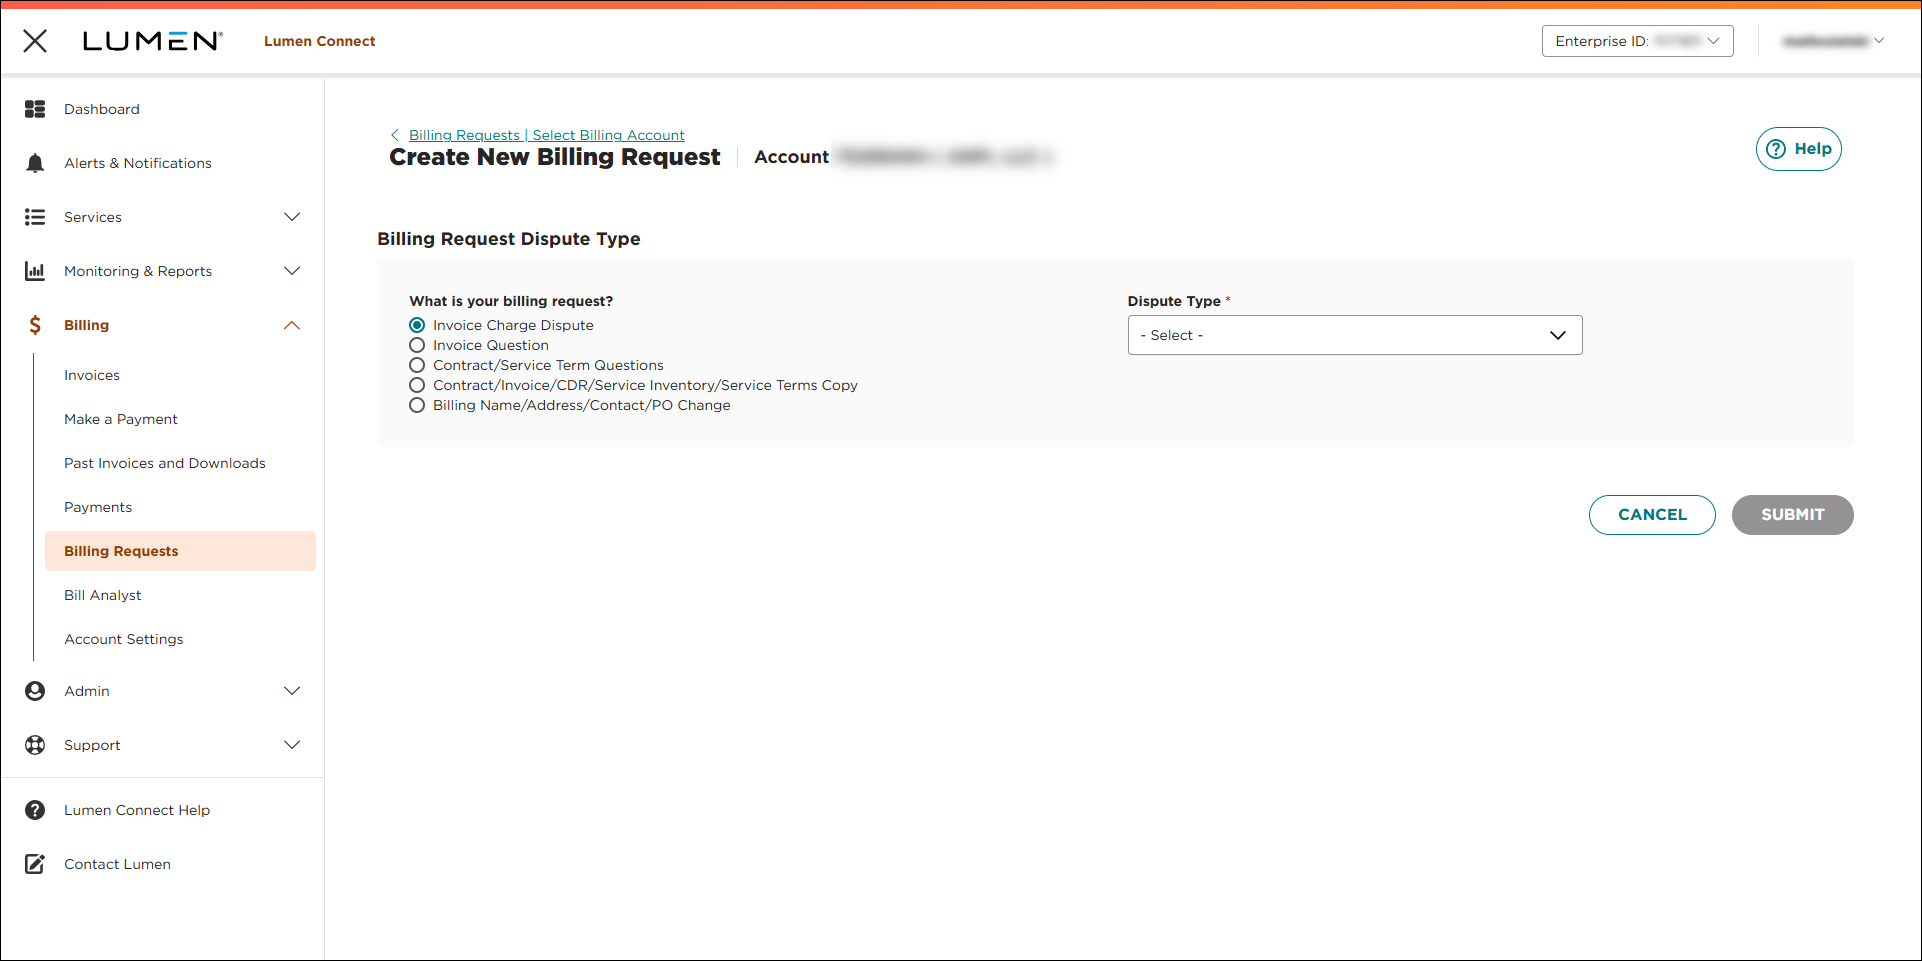The width and height of the screenshot is (1922, 961).
Task: Collapse the Billing section chevron
Action: pyautogui.click(x=291, y=324)
